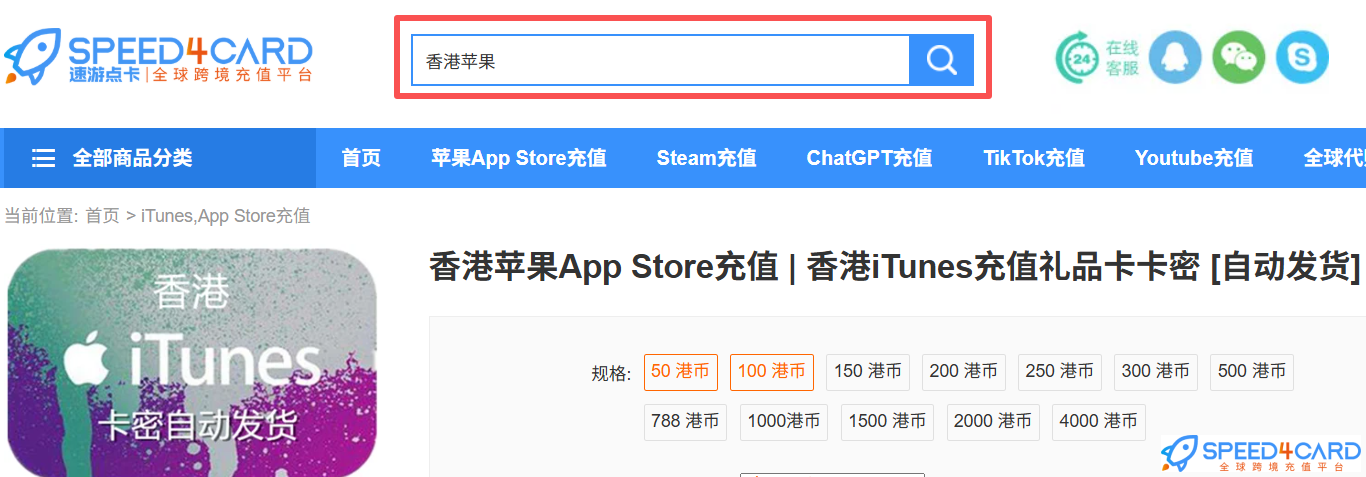The width and height of the screenshot is (1366, 477).
Task: Go to the 首页 nav item
Action: tap(361, 158)
